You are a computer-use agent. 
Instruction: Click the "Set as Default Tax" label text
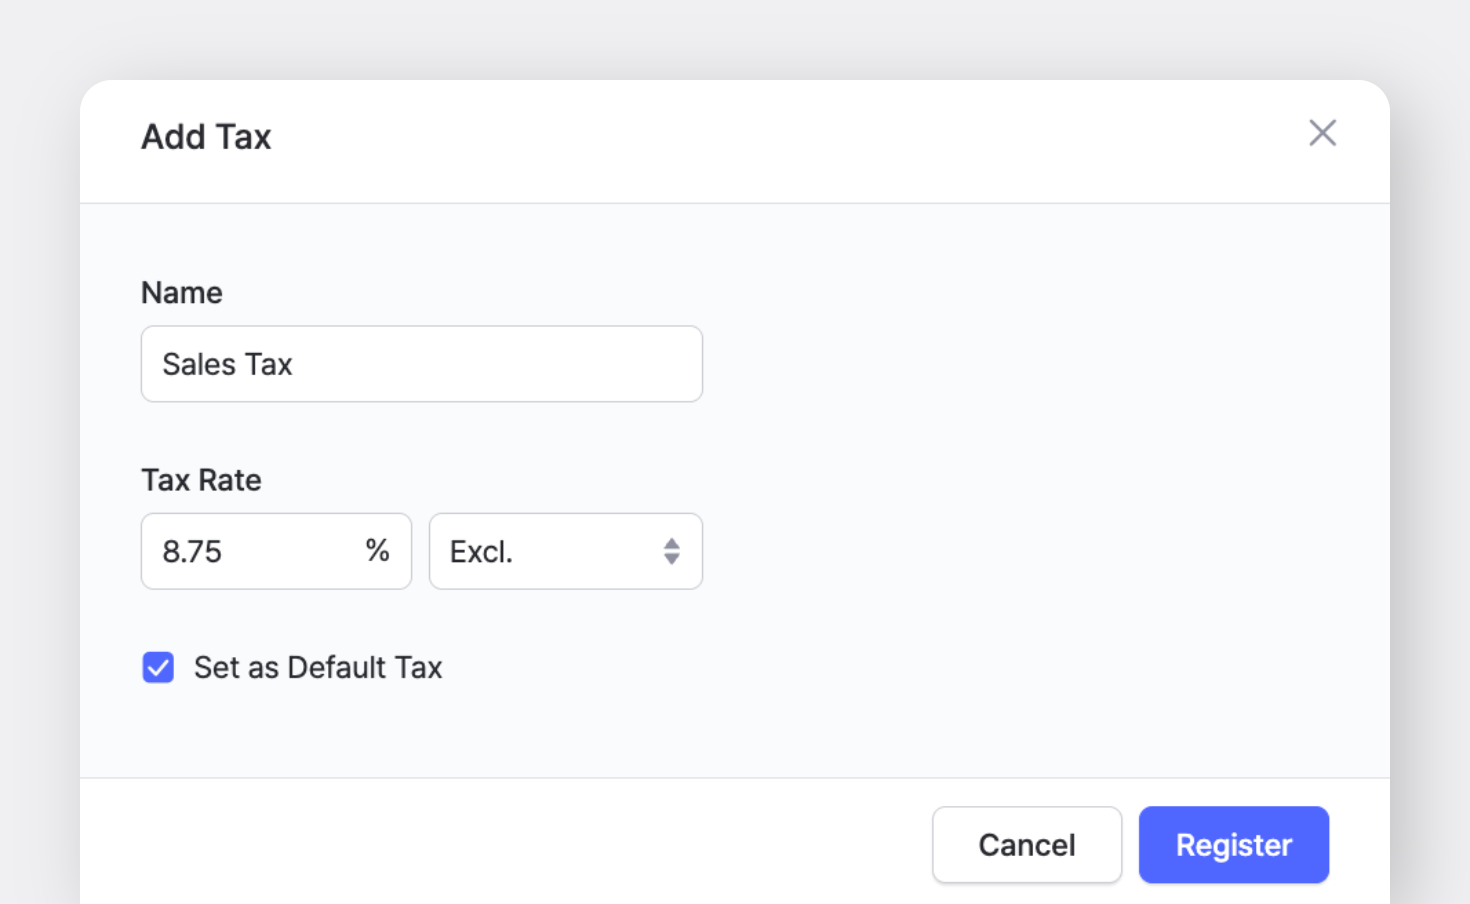click(318, 667)
